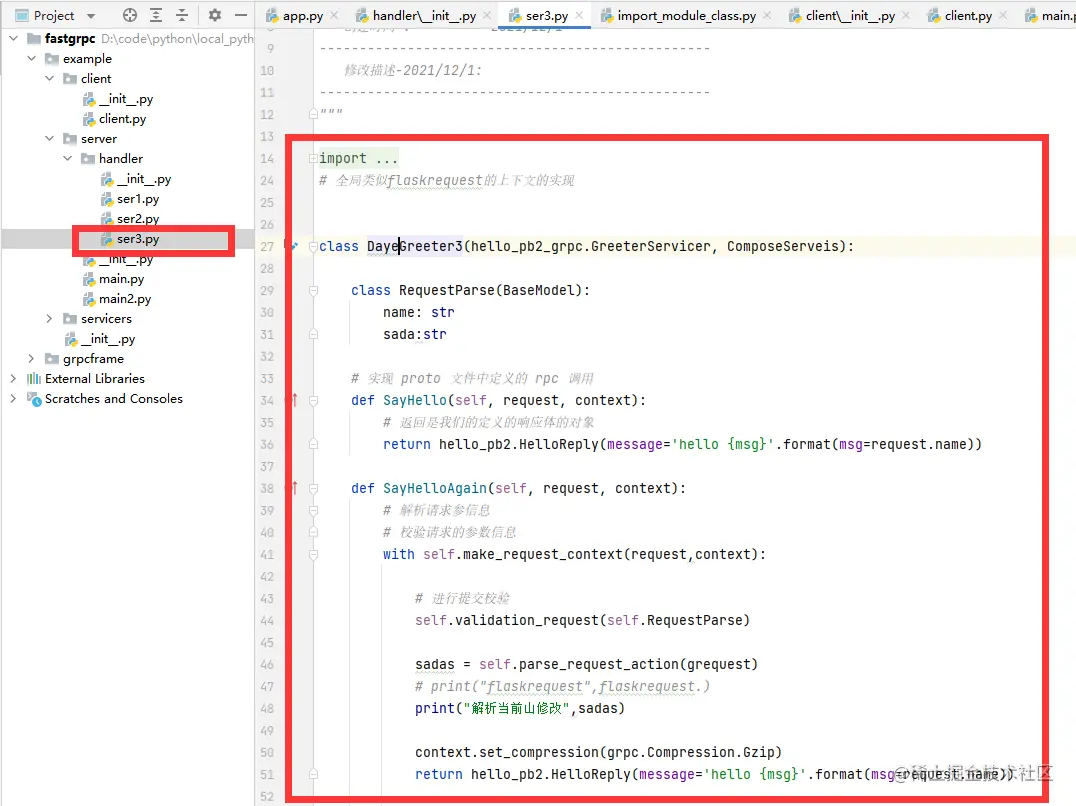Viewport: 1076px width, 806px height.
Task: Click override gutter icon on SayHello line
Action: [x=294, y=400]
